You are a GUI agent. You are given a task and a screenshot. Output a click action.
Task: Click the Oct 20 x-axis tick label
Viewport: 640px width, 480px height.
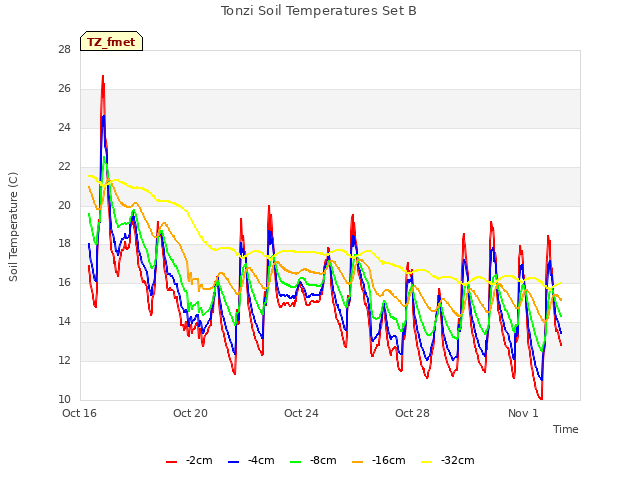coord(190,413)
